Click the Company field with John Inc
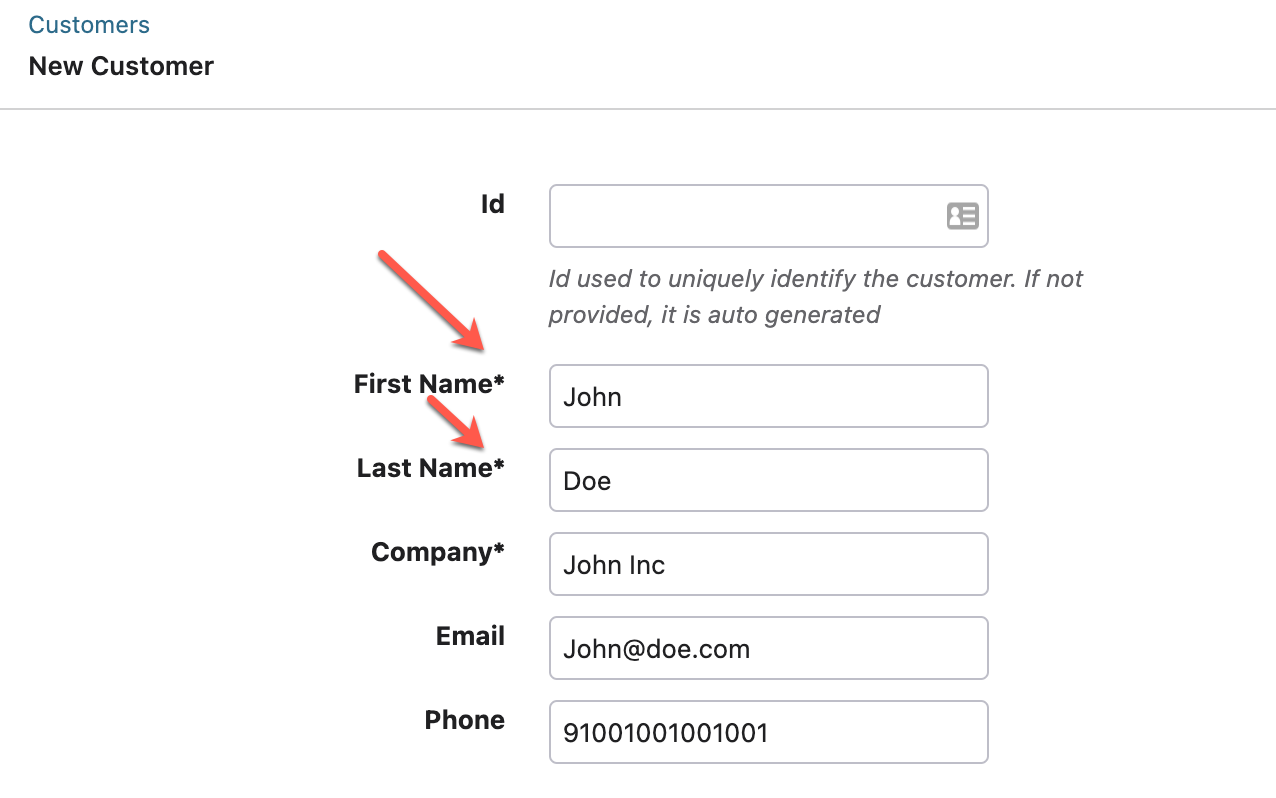Screen dimensions: 1276x798 pos(768,564)
